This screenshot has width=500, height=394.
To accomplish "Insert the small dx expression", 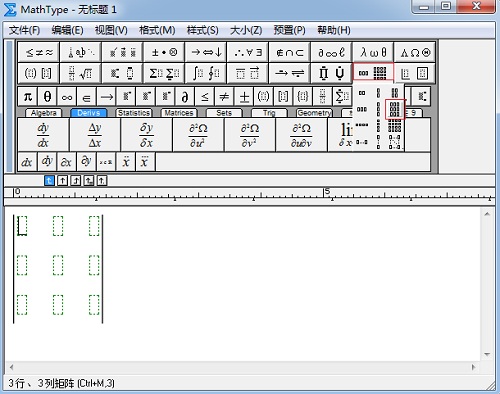I will click(x=27, y=162).
